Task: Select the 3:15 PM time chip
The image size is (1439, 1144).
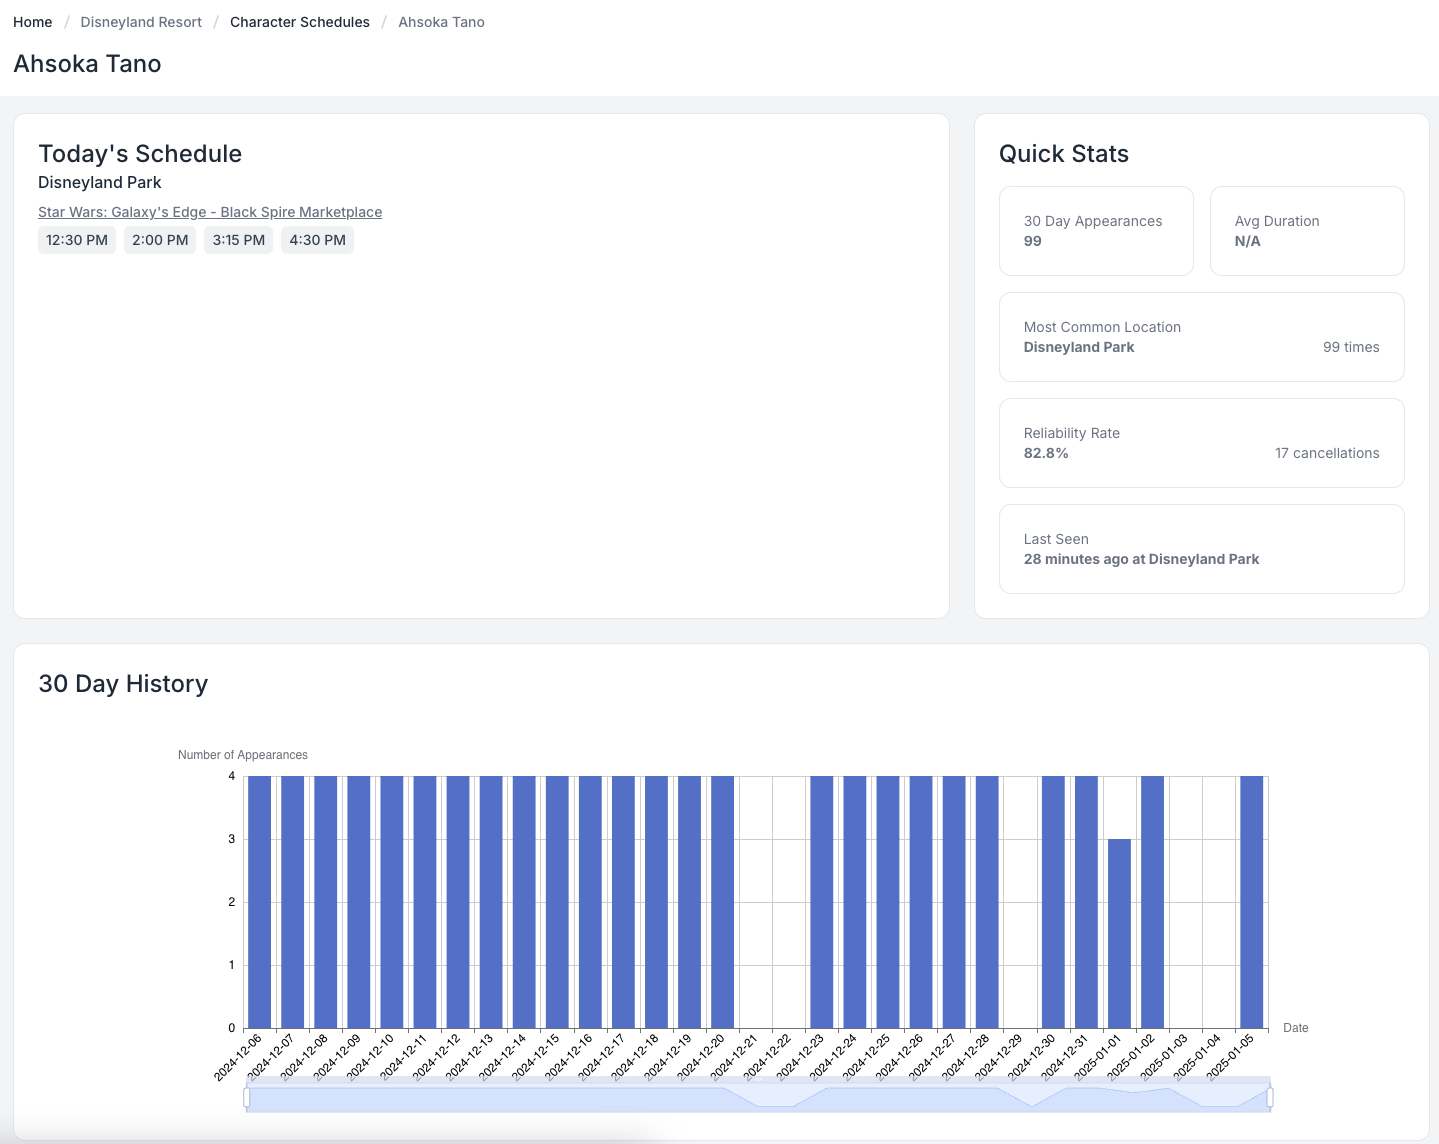Action: click(x=239, y=240)
